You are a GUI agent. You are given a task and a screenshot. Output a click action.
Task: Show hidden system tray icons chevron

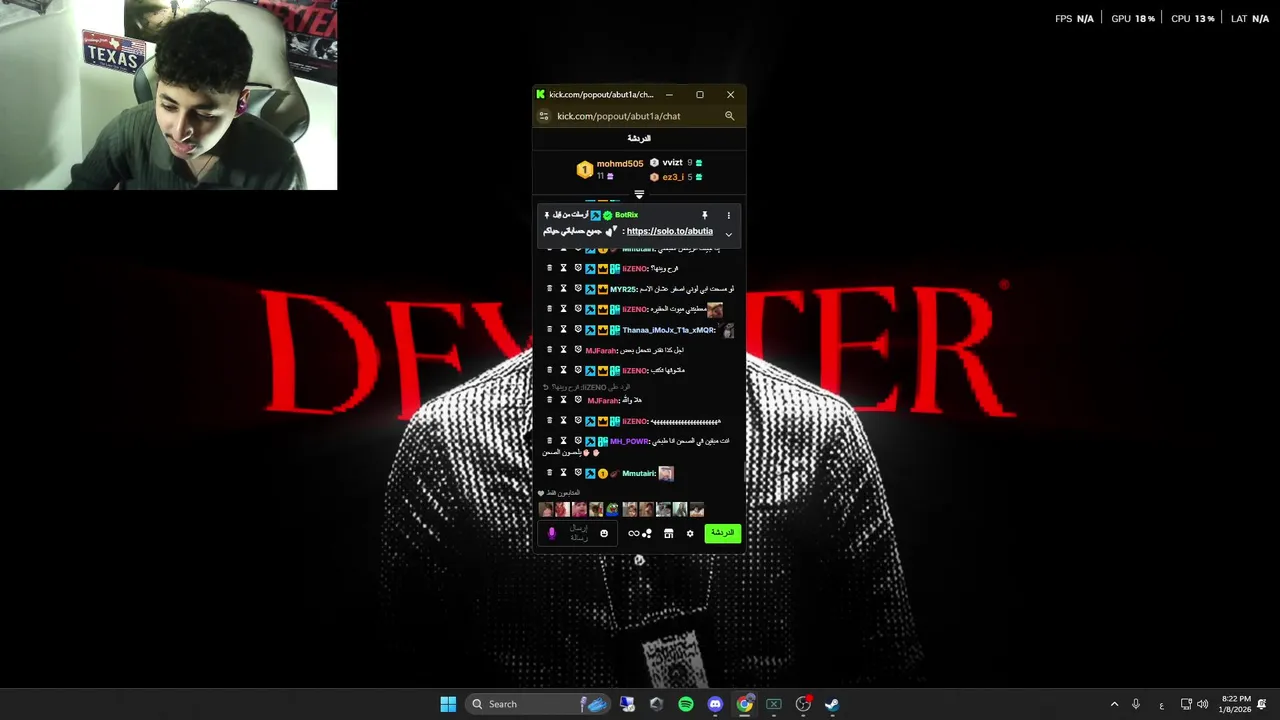pyautogui.click(x=1114, y=704)
